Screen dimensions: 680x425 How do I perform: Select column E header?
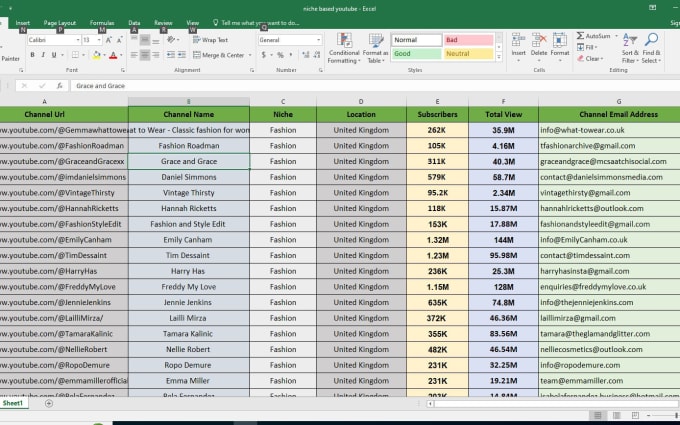click(x=437, y=101)
